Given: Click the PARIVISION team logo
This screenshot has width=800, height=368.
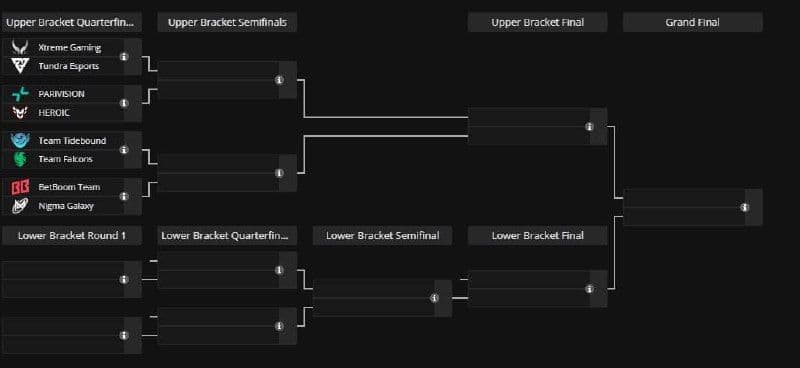Looking at the screenshot, I should (x=20, y=94).
